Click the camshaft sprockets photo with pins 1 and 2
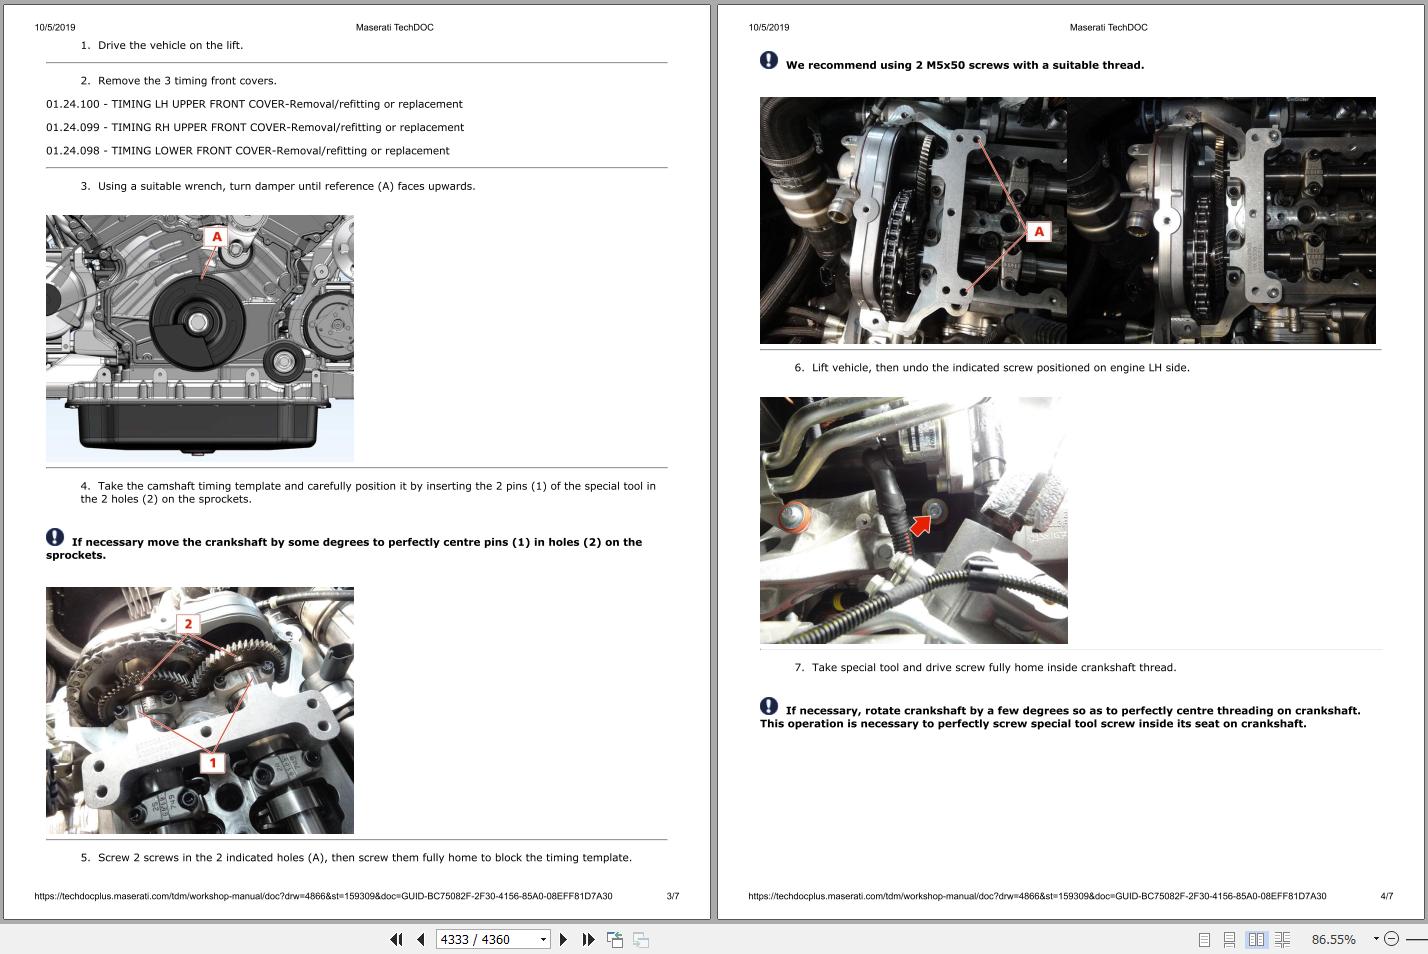This screenshot has height=954, width=1428. [200, 710]
